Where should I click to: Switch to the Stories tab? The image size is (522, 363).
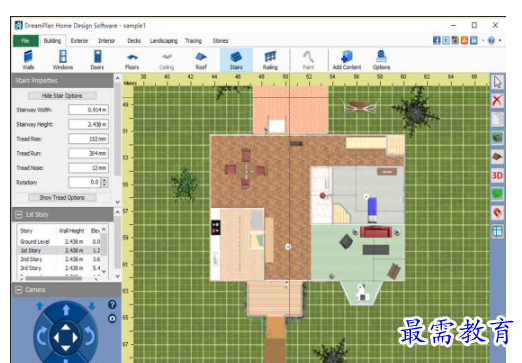[220, 41]
